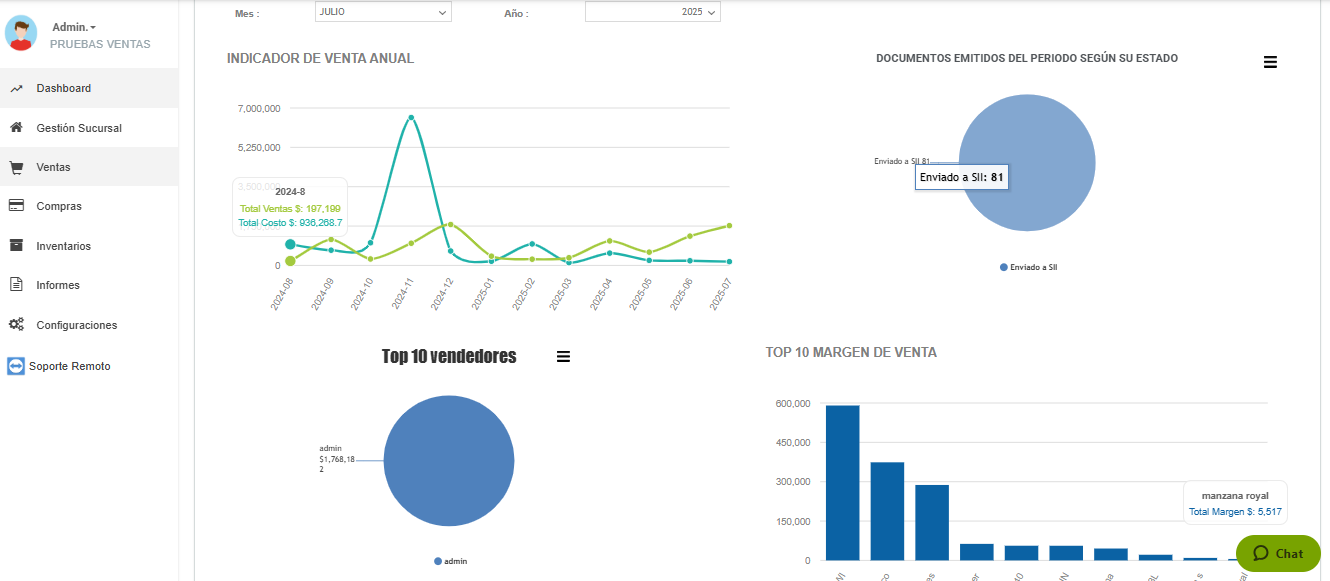Screen dimensions: 1330x581
Task: Click the Gestión Sucursal home icon
Action: pos(16,128)
